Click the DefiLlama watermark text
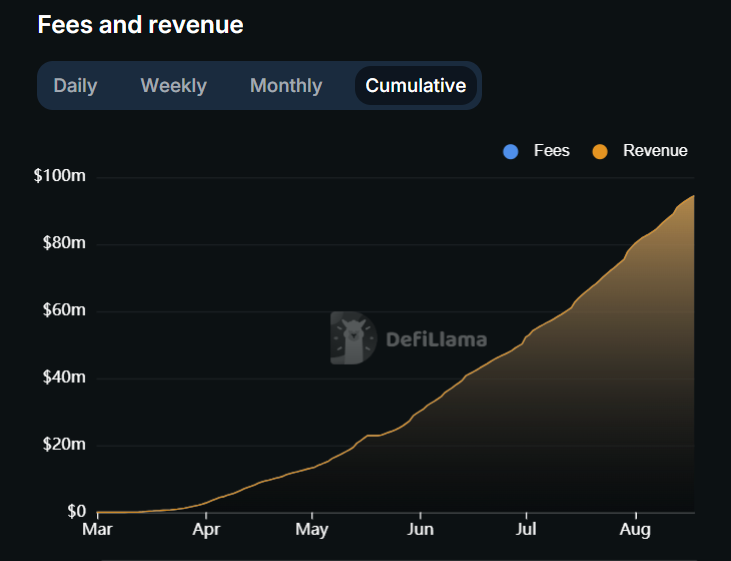731x561 pixels. point(436,340)
